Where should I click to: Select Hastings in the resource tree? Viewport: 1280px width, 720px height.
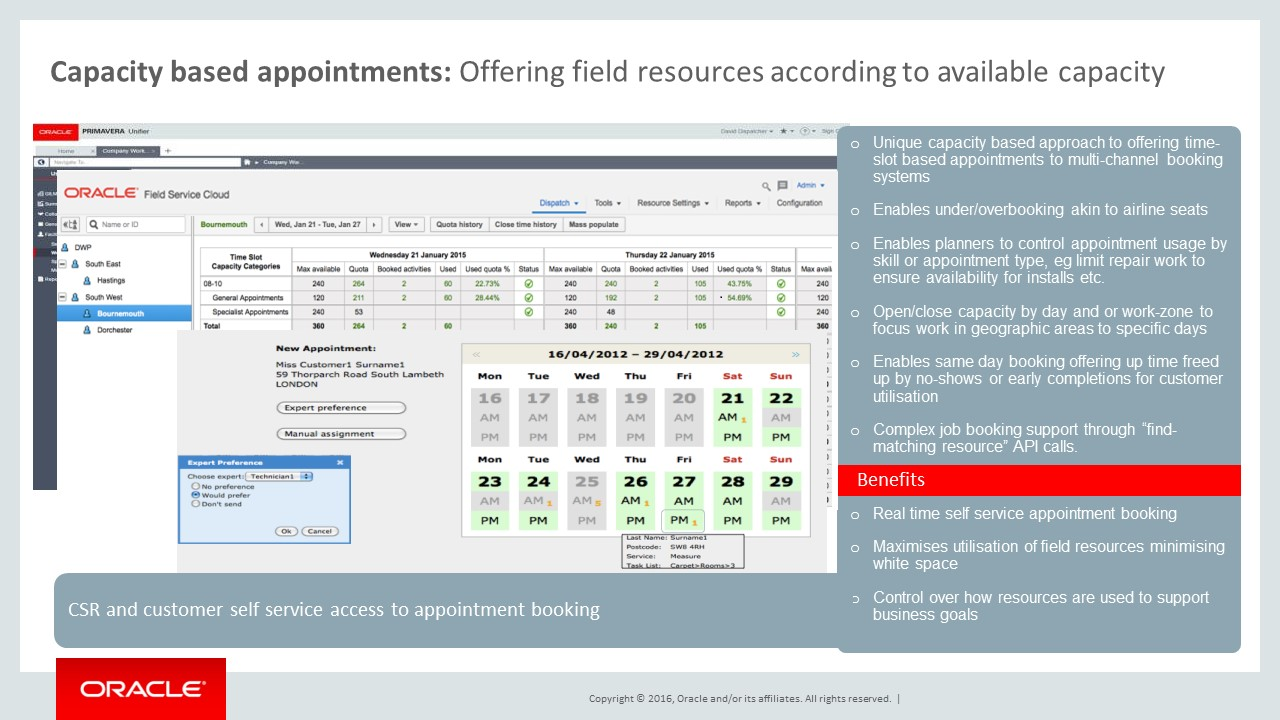[x=110, y=281]
